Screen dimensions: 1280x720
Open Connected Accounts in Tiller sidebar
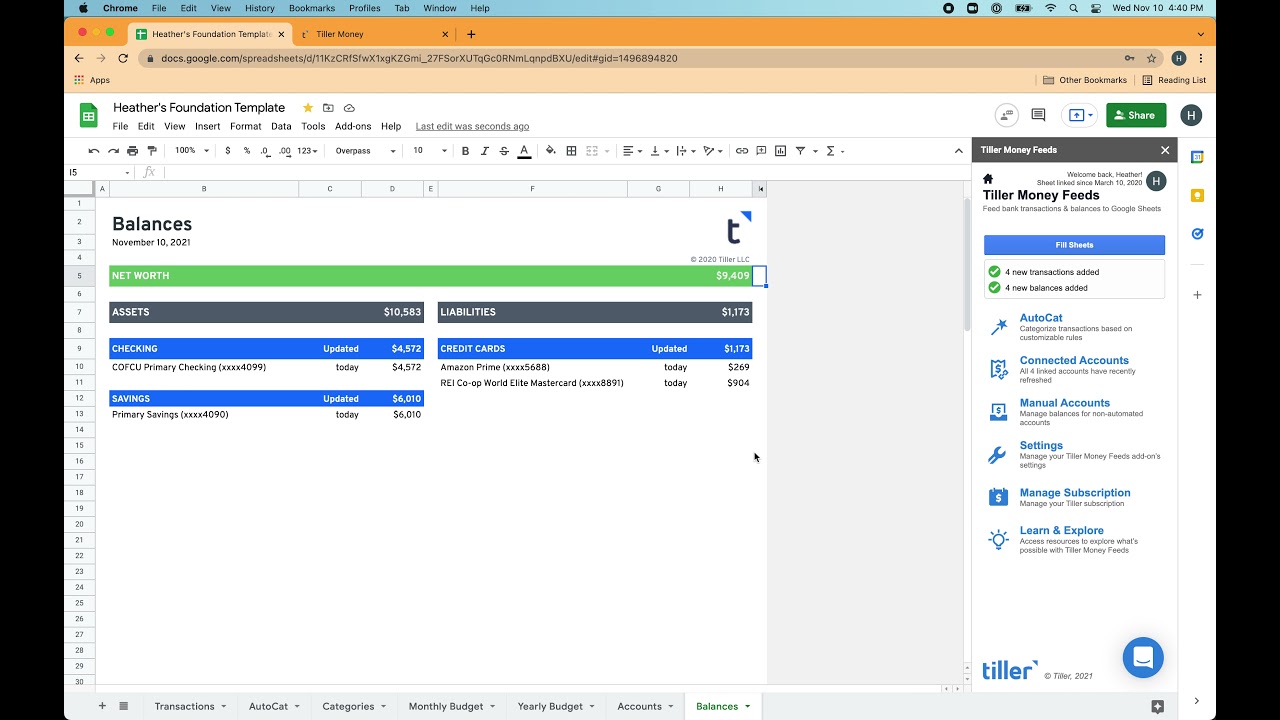coord(1074,360)
